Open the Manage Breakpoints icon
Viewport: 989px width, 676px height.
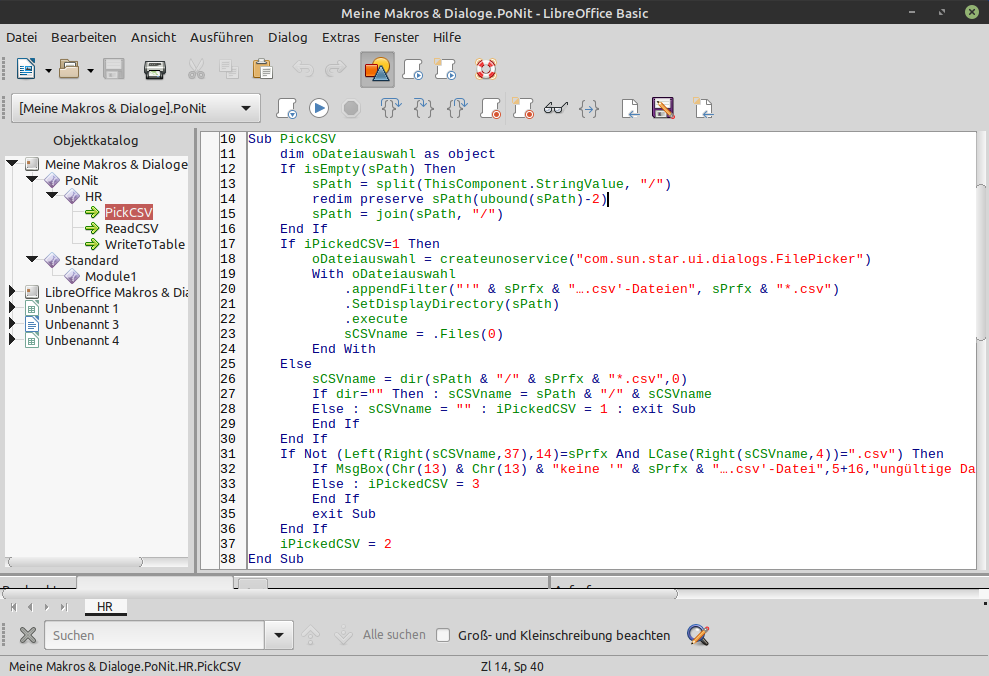pyautogui.click(x=523, y=108)
